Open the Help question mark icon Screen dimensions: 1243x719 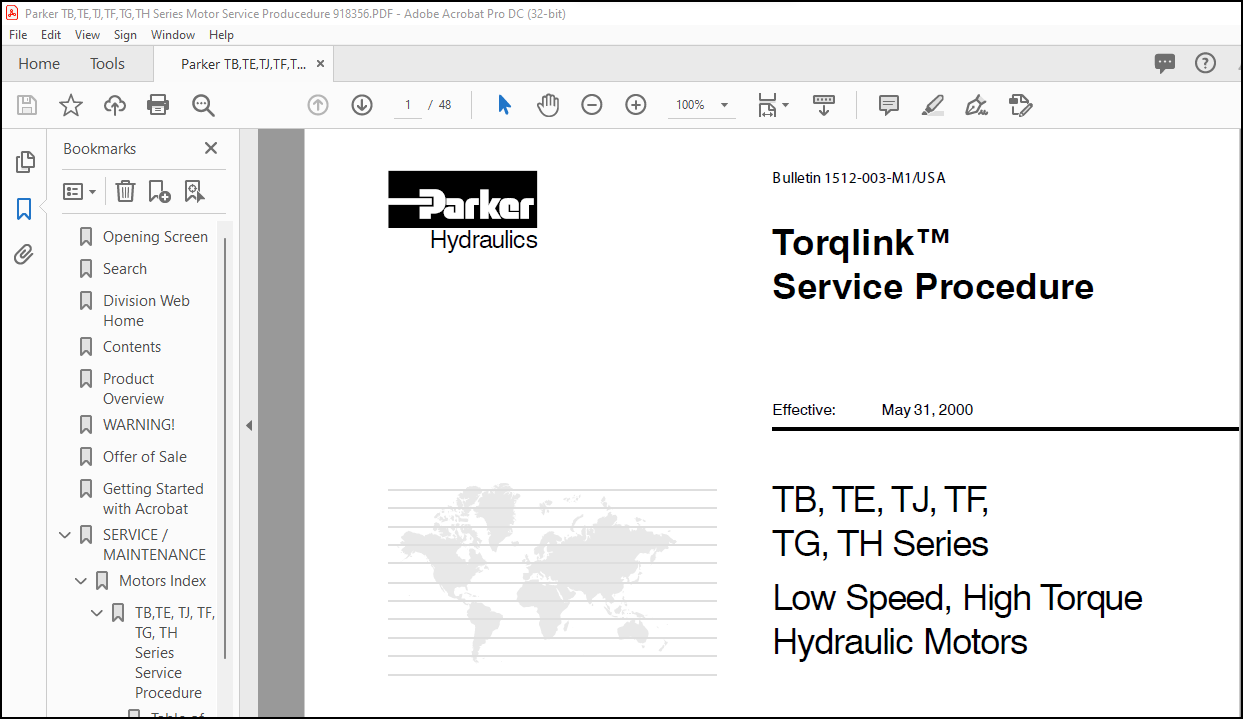coord(1205,64)
